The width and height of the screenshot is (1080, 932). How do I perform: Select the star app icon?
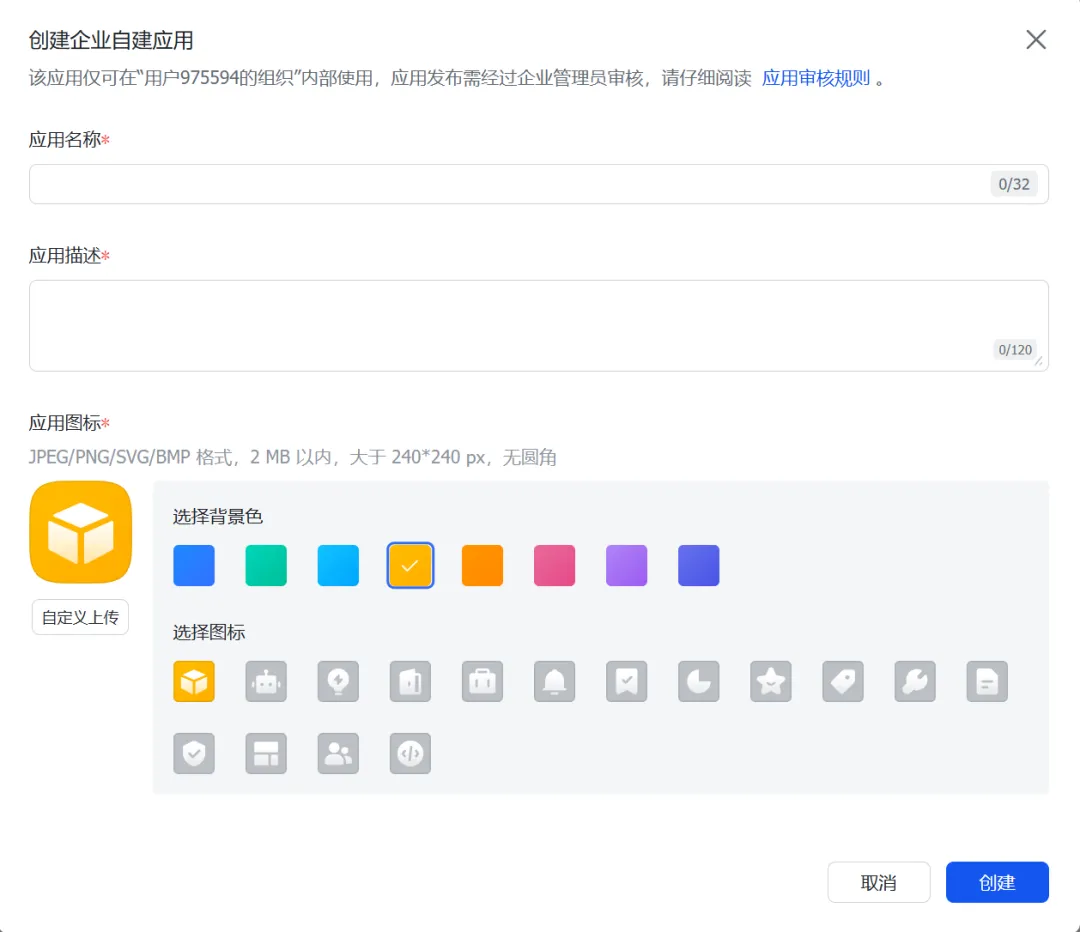coord(770,682)
